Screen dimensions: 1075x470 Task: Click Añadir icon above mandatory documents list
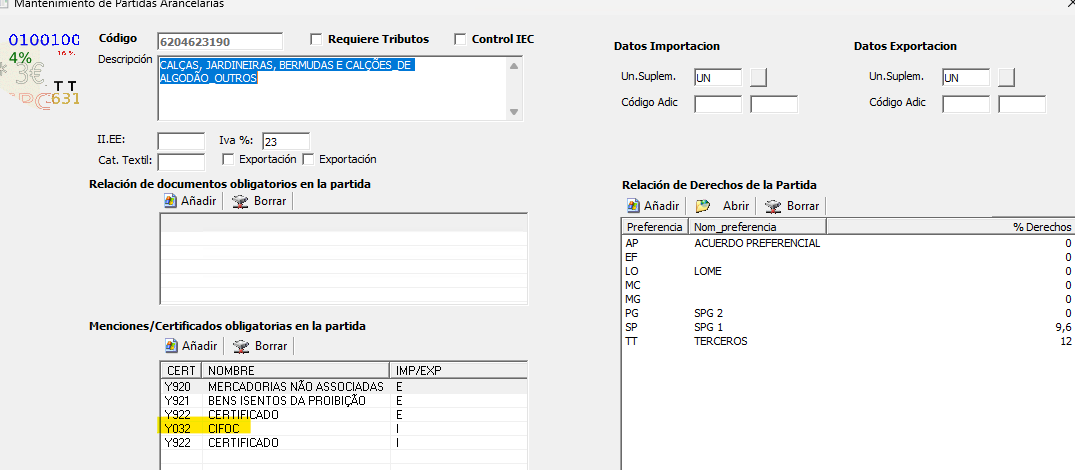coord(171,201)
